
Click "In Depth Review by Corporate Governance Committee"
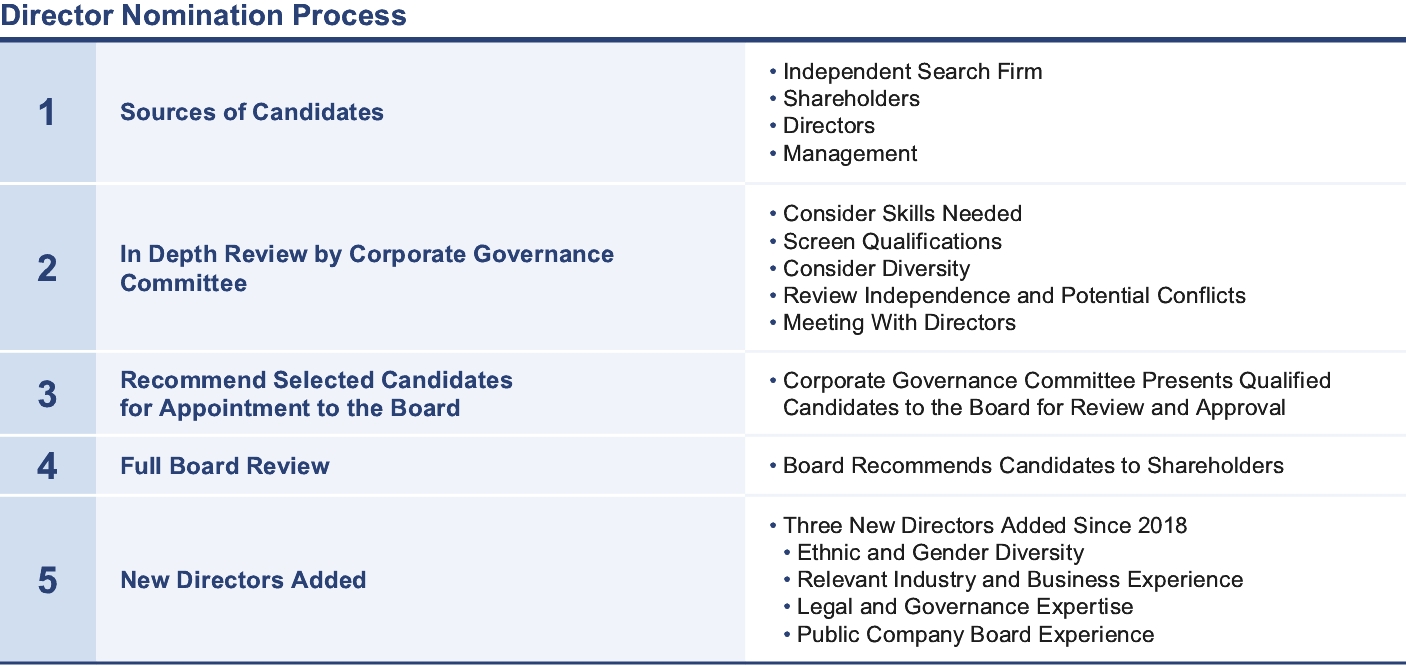(367, 268)
